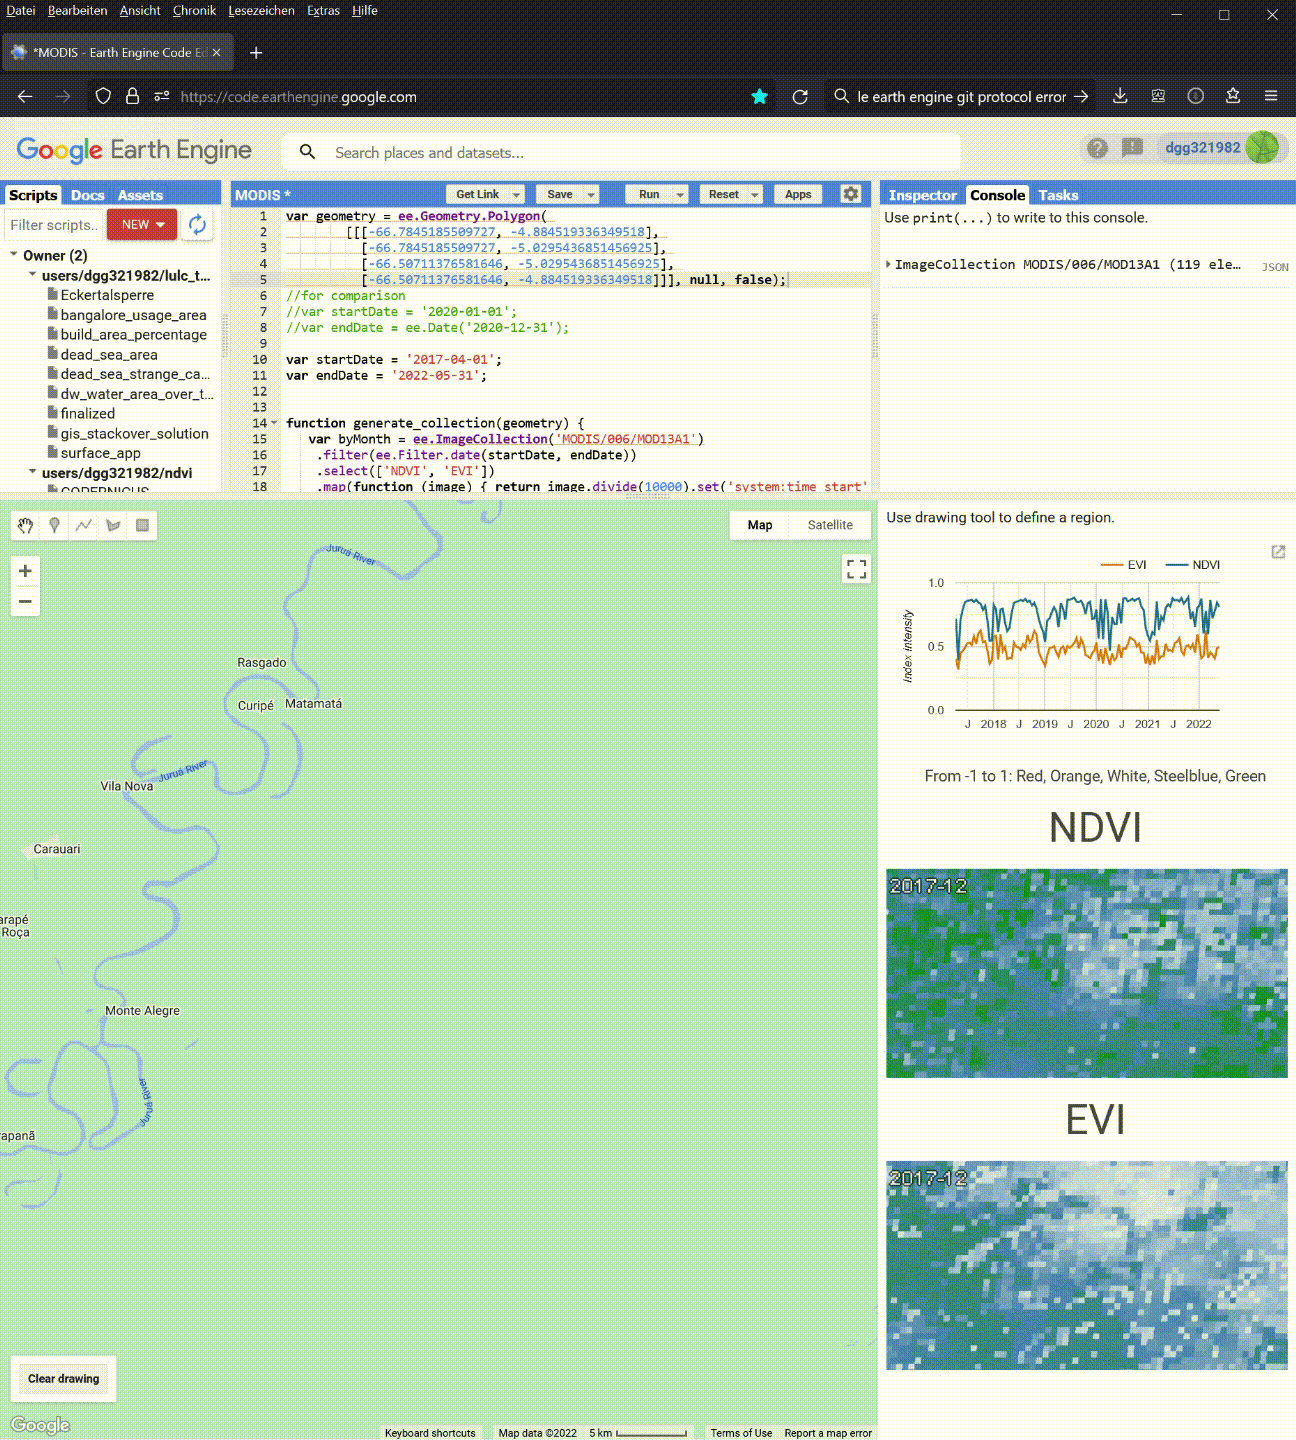Select the draw line tool

[84, 525]
